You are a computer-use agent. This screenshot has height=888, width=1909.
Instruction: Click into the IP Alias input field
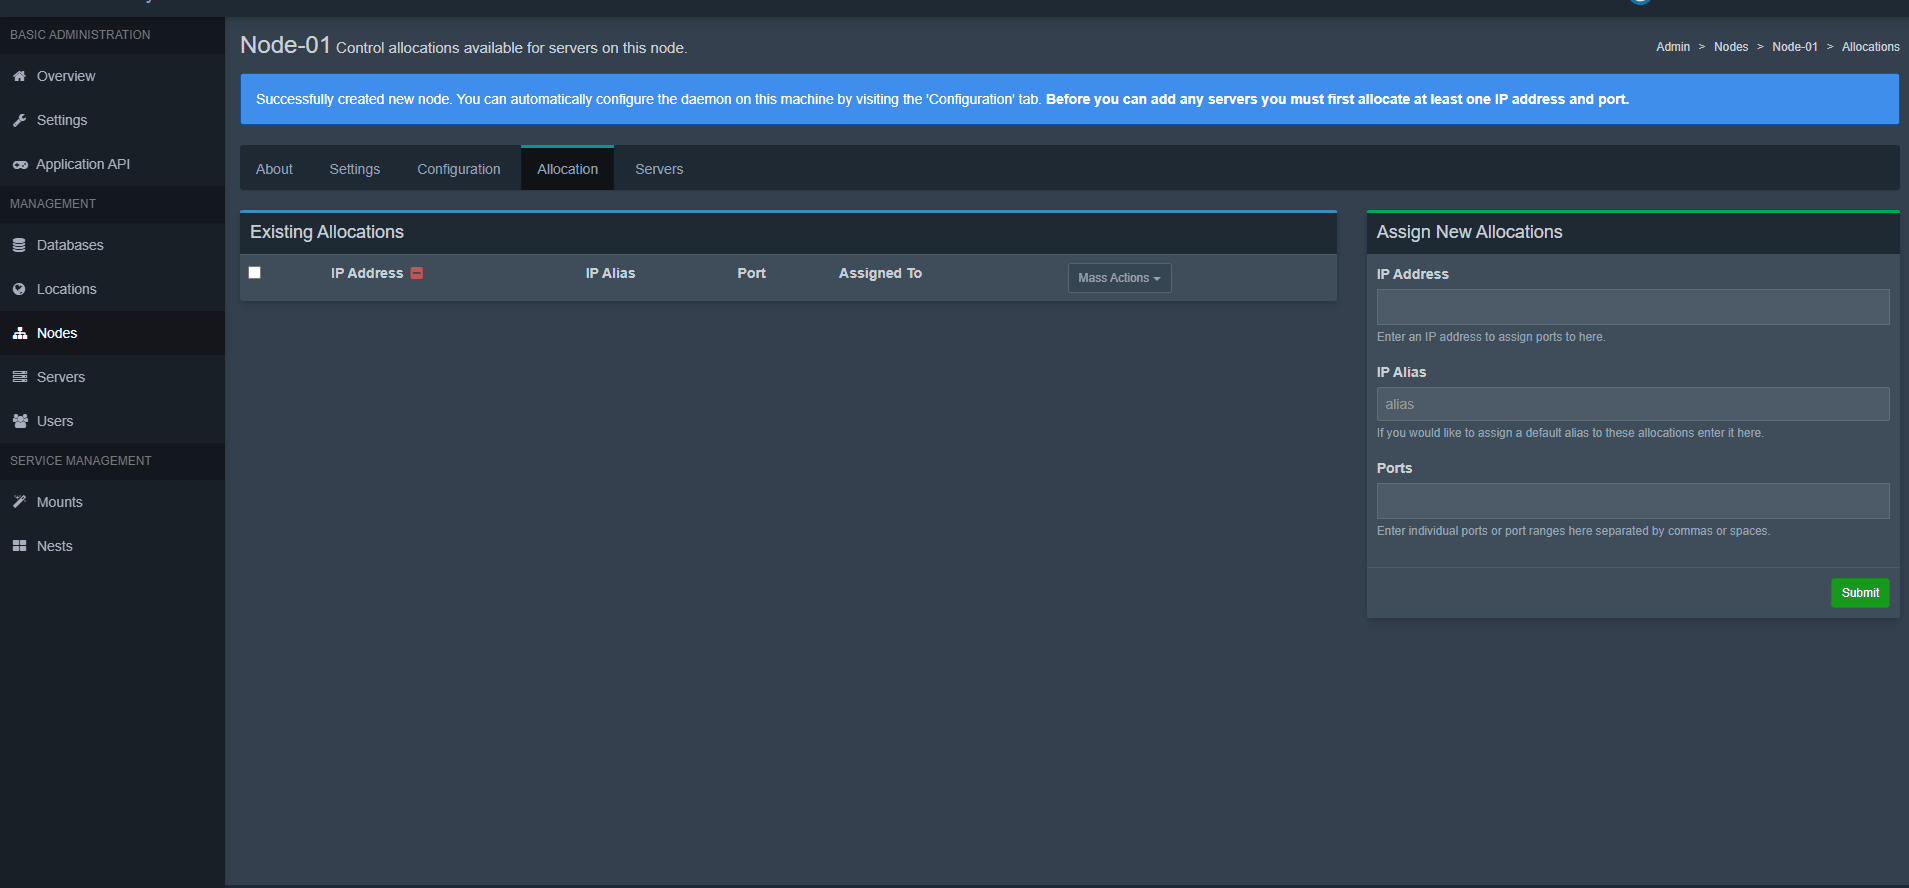coord(1632,404)
